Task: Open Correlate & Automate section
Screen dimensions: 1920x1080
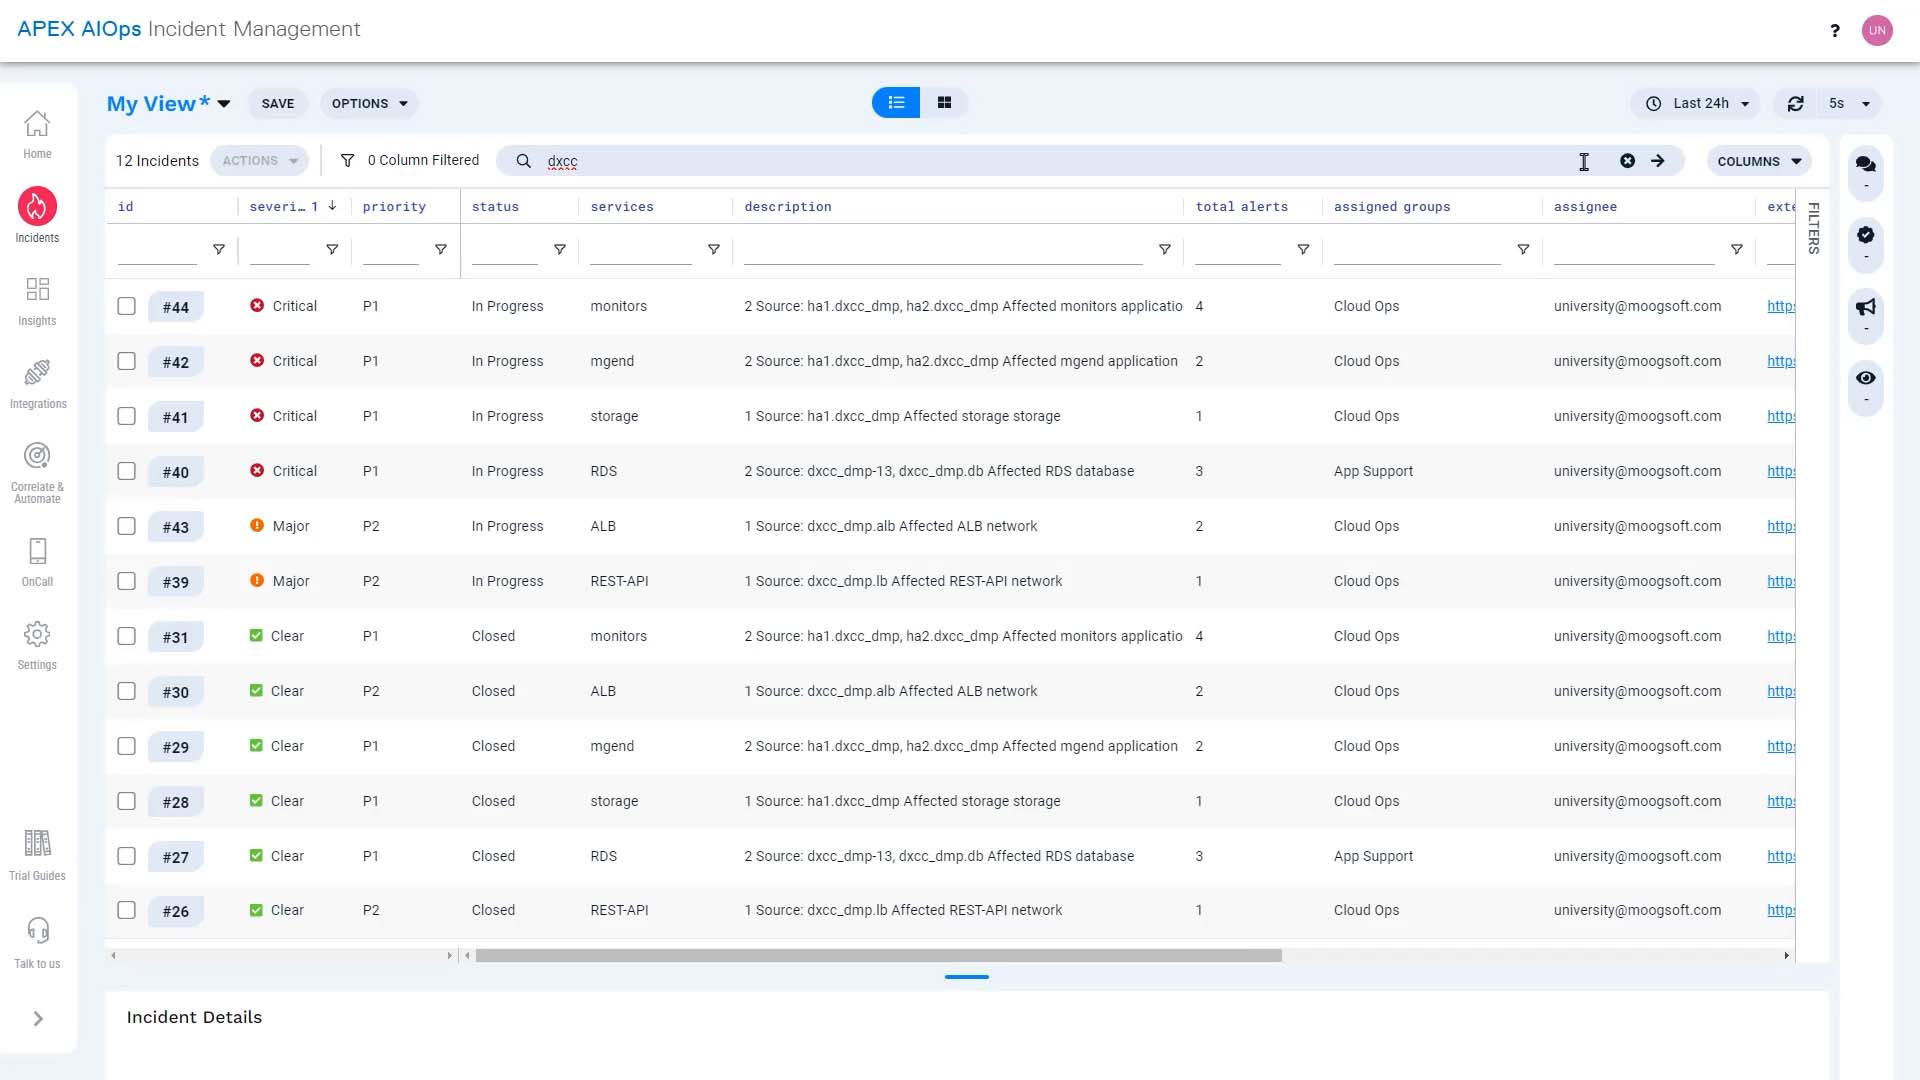Action: point(37,472)
